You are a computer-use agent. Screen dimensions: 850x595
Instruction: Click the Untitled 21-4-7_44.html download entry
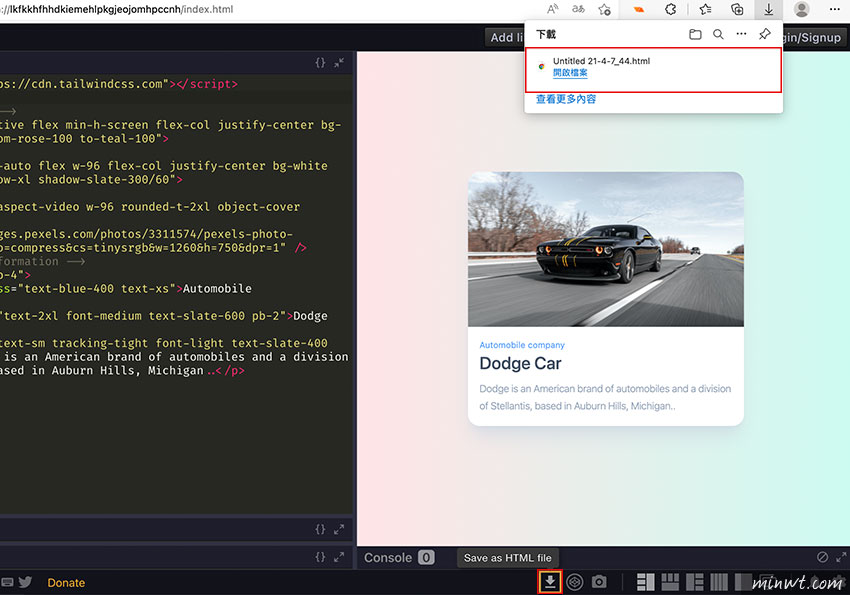[653, 70]
